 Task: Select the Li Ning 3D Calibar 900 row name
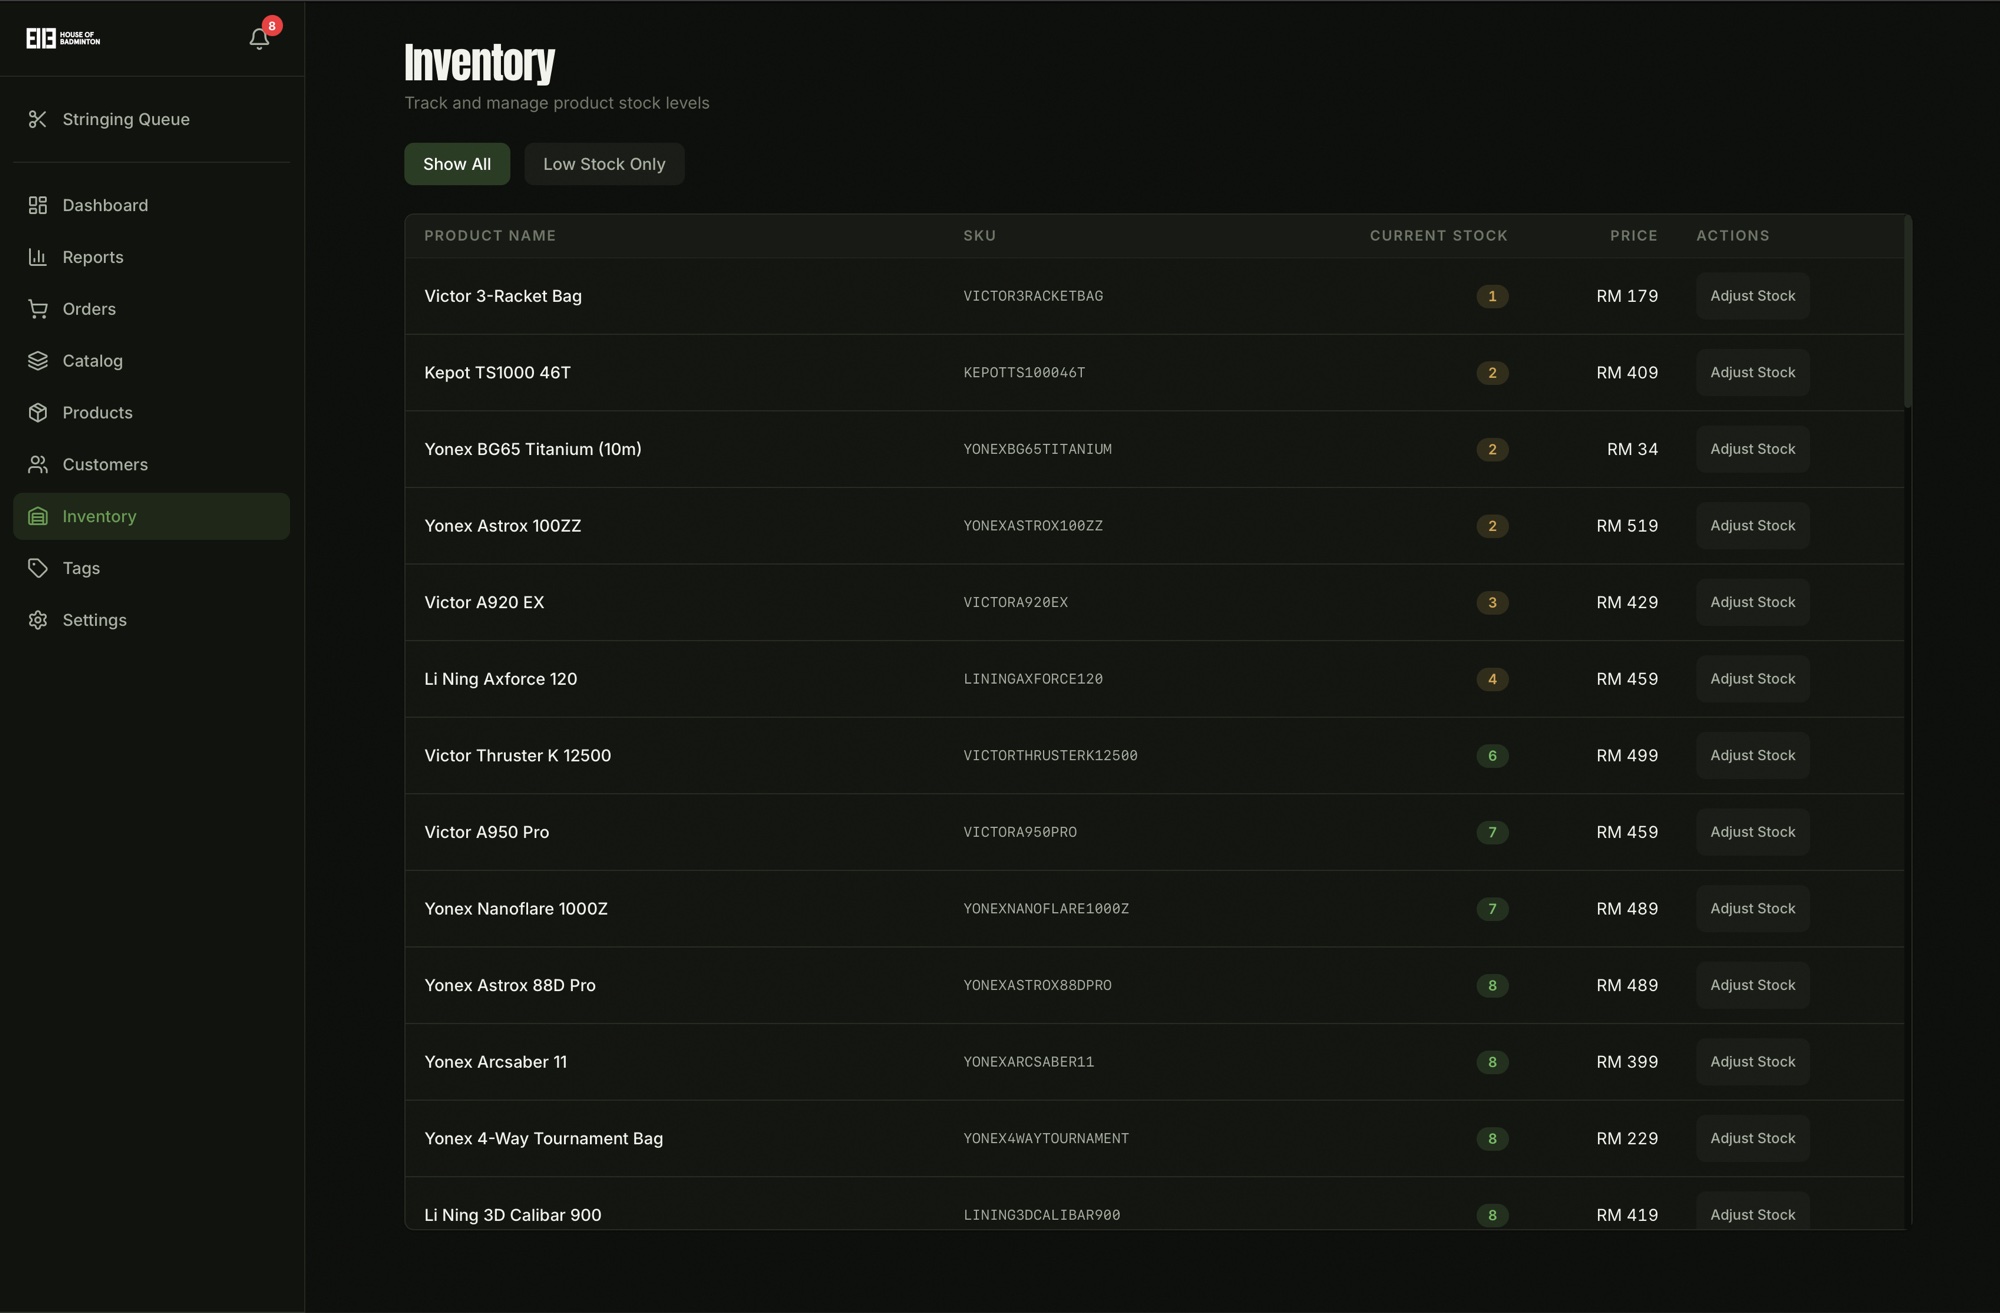pos(513,1215)
